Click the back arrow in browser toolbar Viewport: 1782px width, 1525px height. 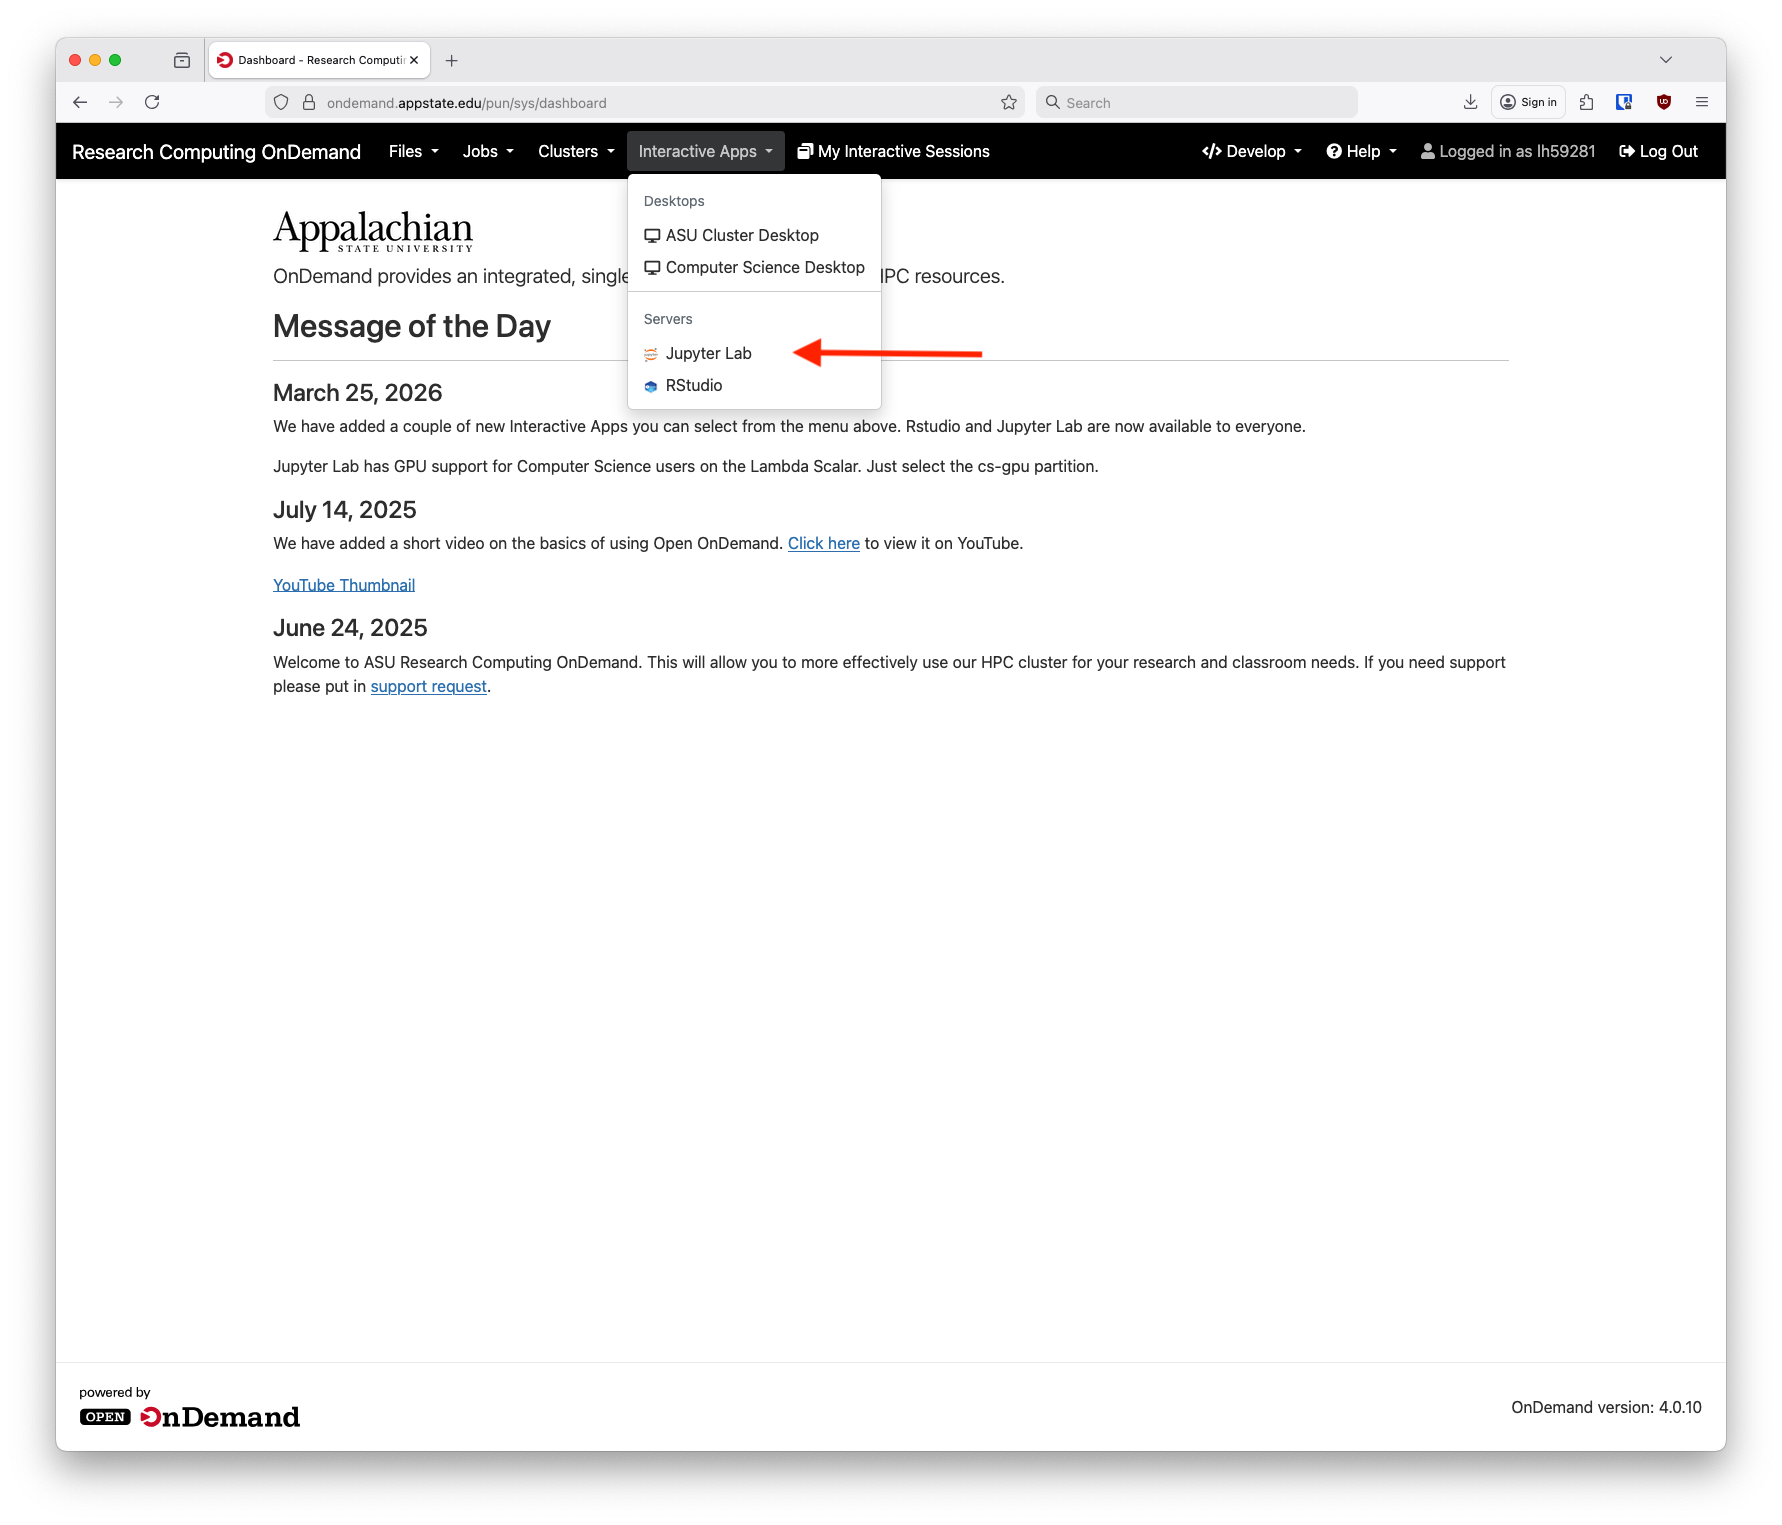pos(80,102)
